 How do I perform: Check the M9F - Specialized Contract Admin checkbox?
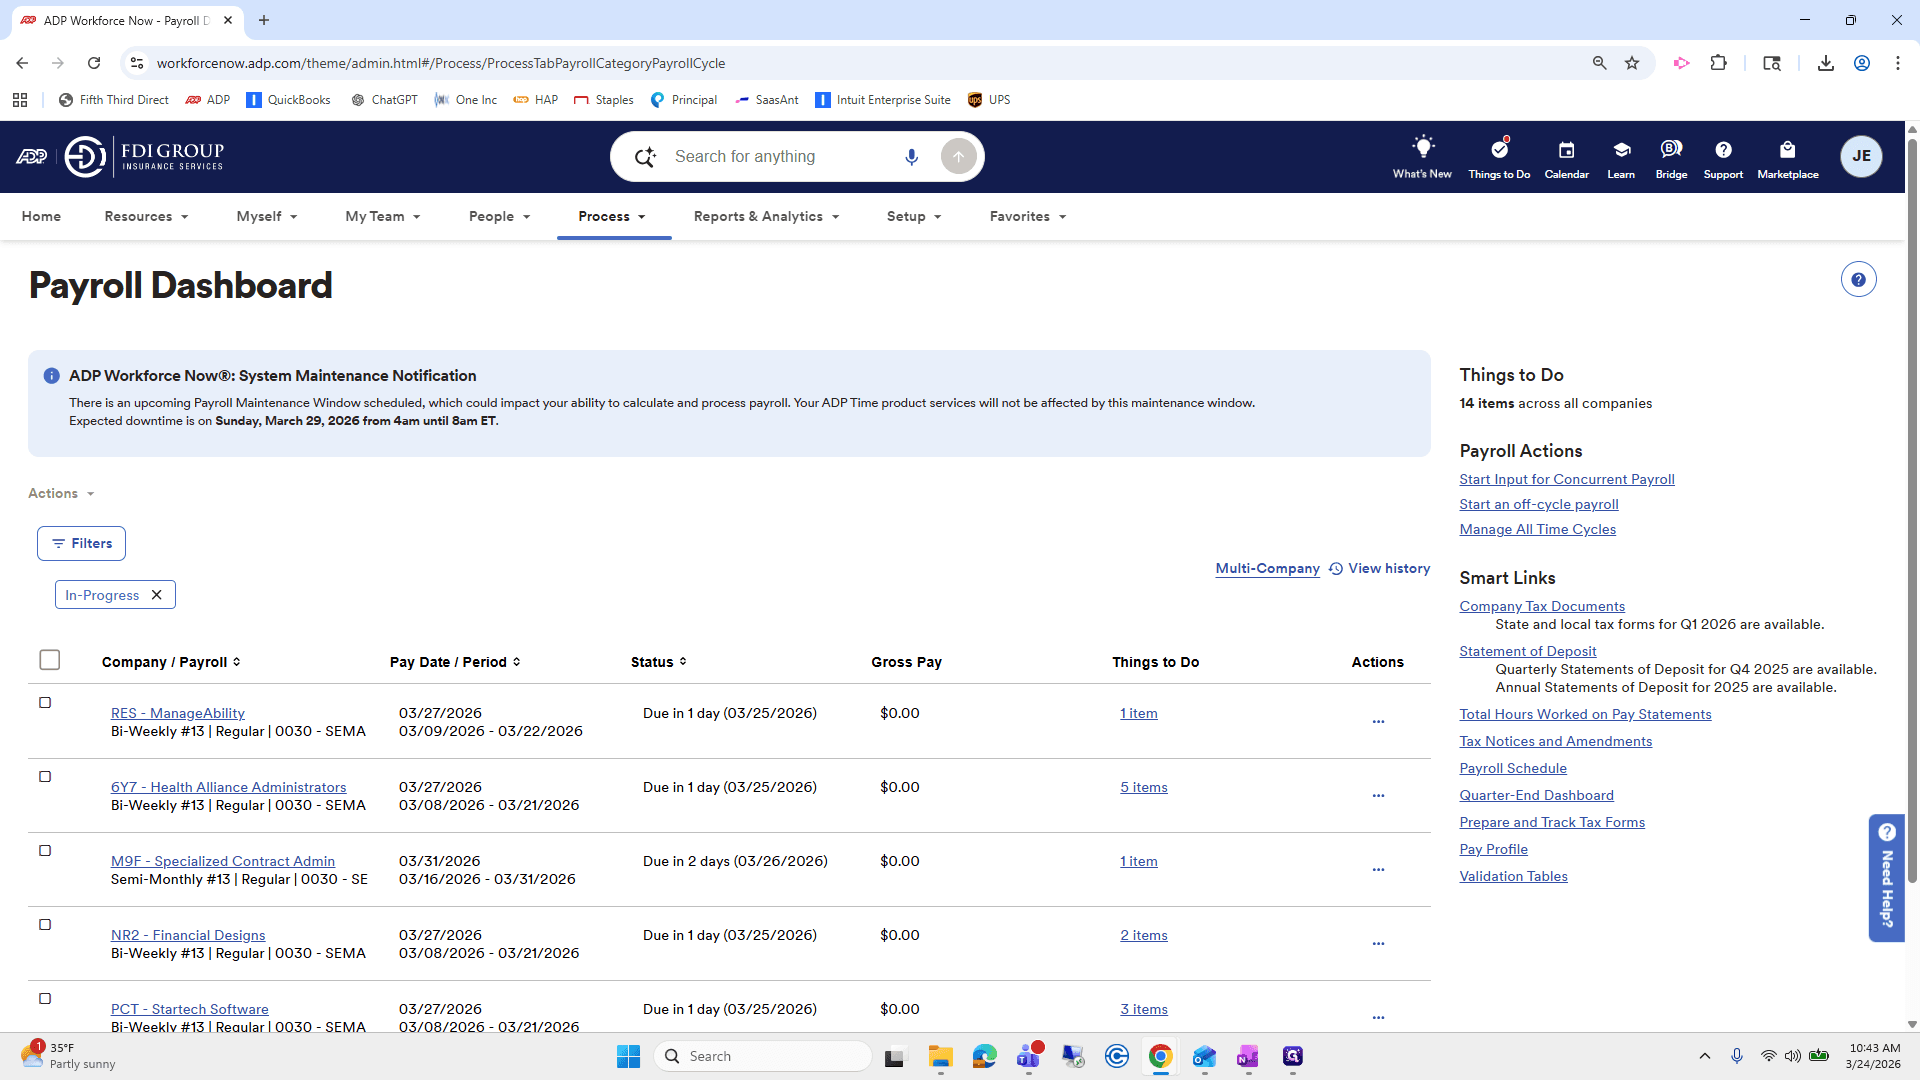[45, 851]
